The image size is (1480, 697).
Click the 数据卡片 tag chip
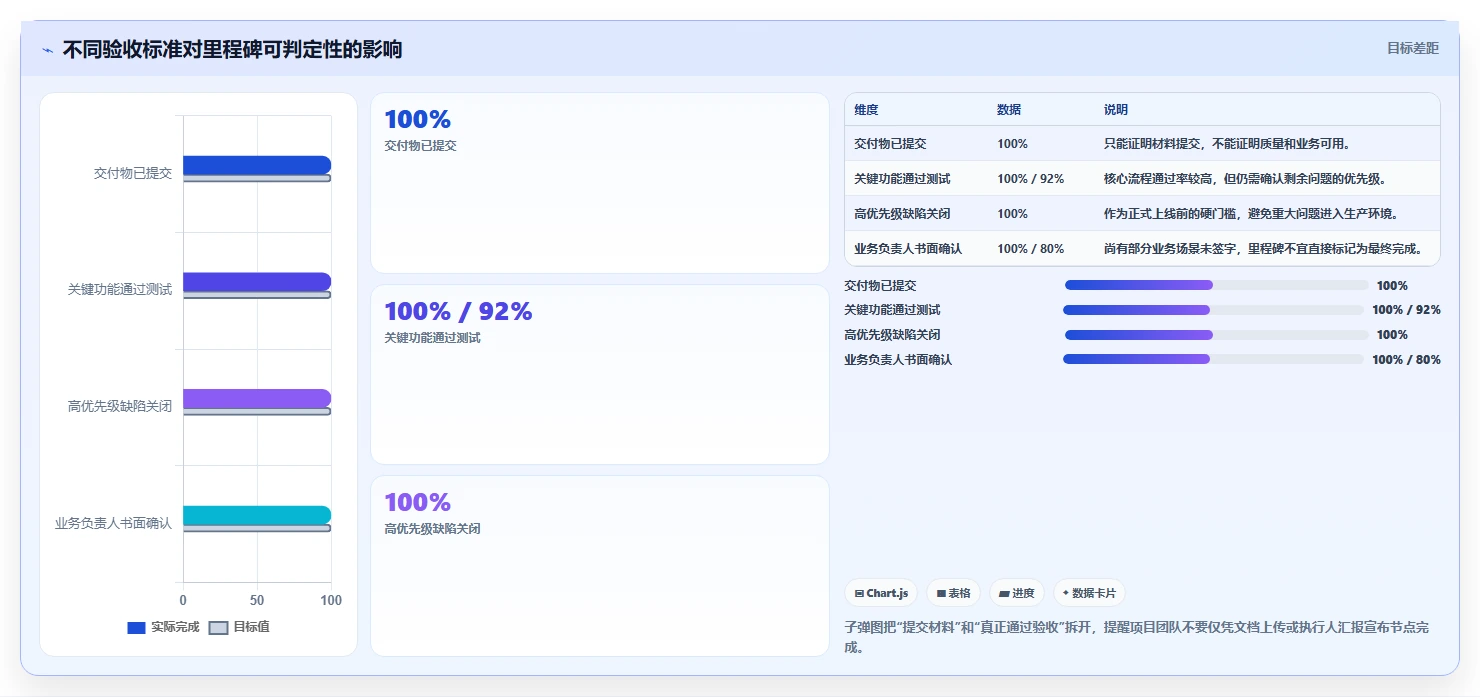click(1089, 593)
